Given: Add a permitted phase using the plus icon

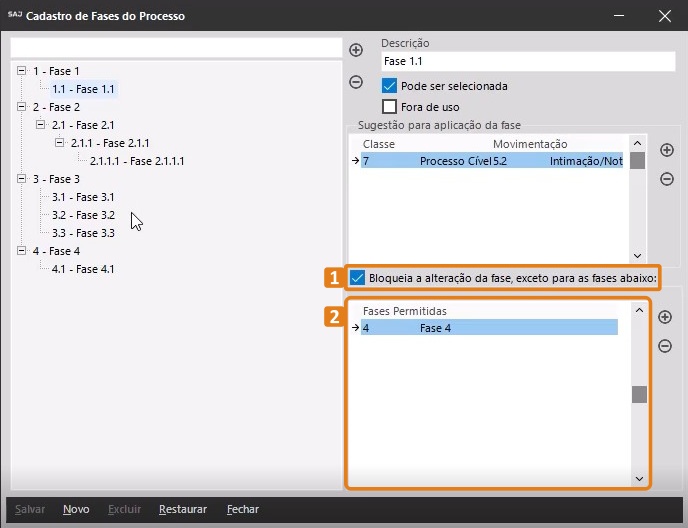Looking at the screenshot, I should (x=665, y=317).
